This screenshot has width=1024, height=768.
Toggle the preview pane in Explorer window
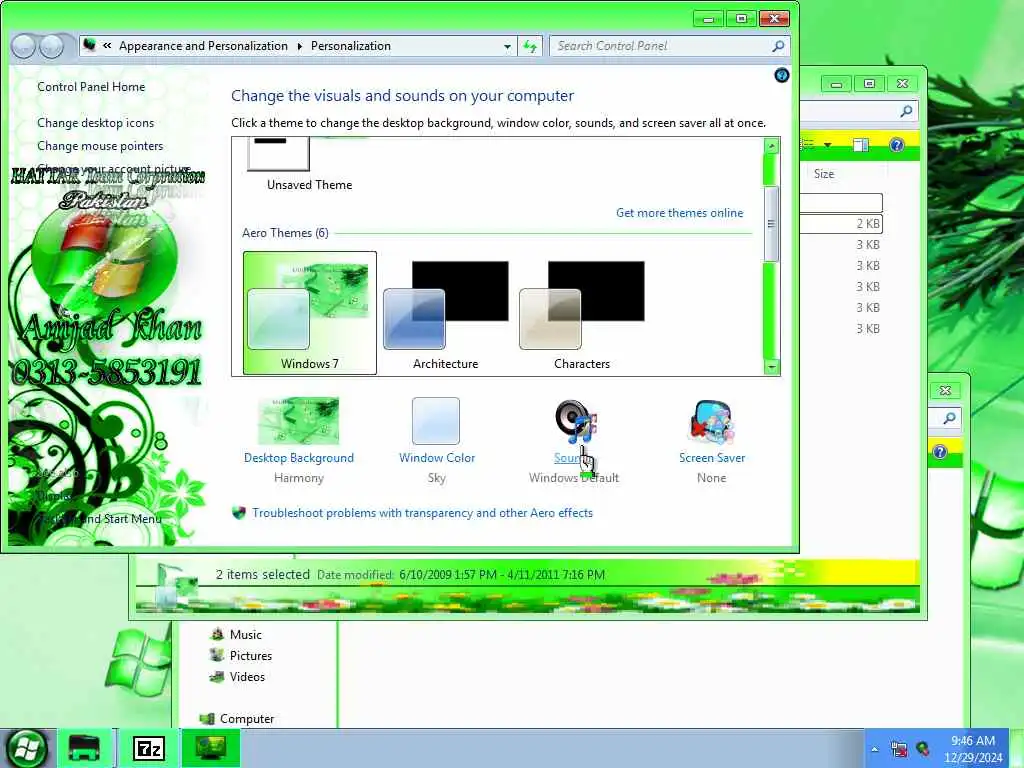[x=861, y=144]
